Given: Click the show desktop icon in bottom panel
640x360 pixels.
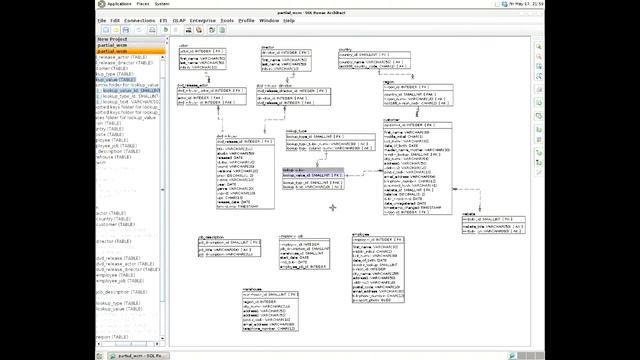Looking at the screenshot, I should (100, 356).
